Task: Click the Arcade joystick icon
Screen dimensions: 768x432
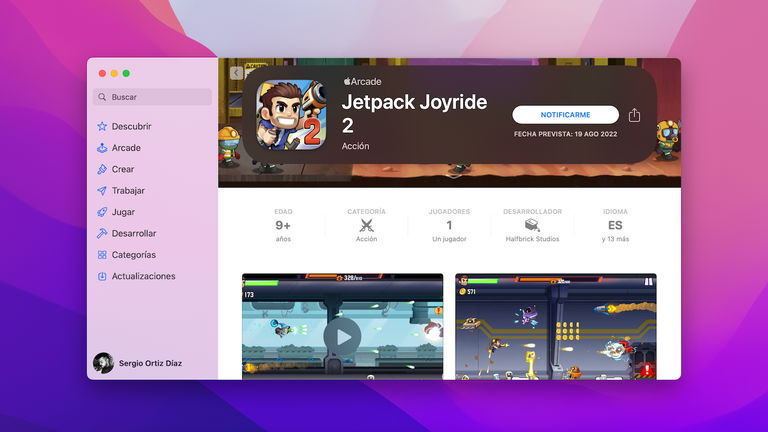Action: (x=102, y=148)
